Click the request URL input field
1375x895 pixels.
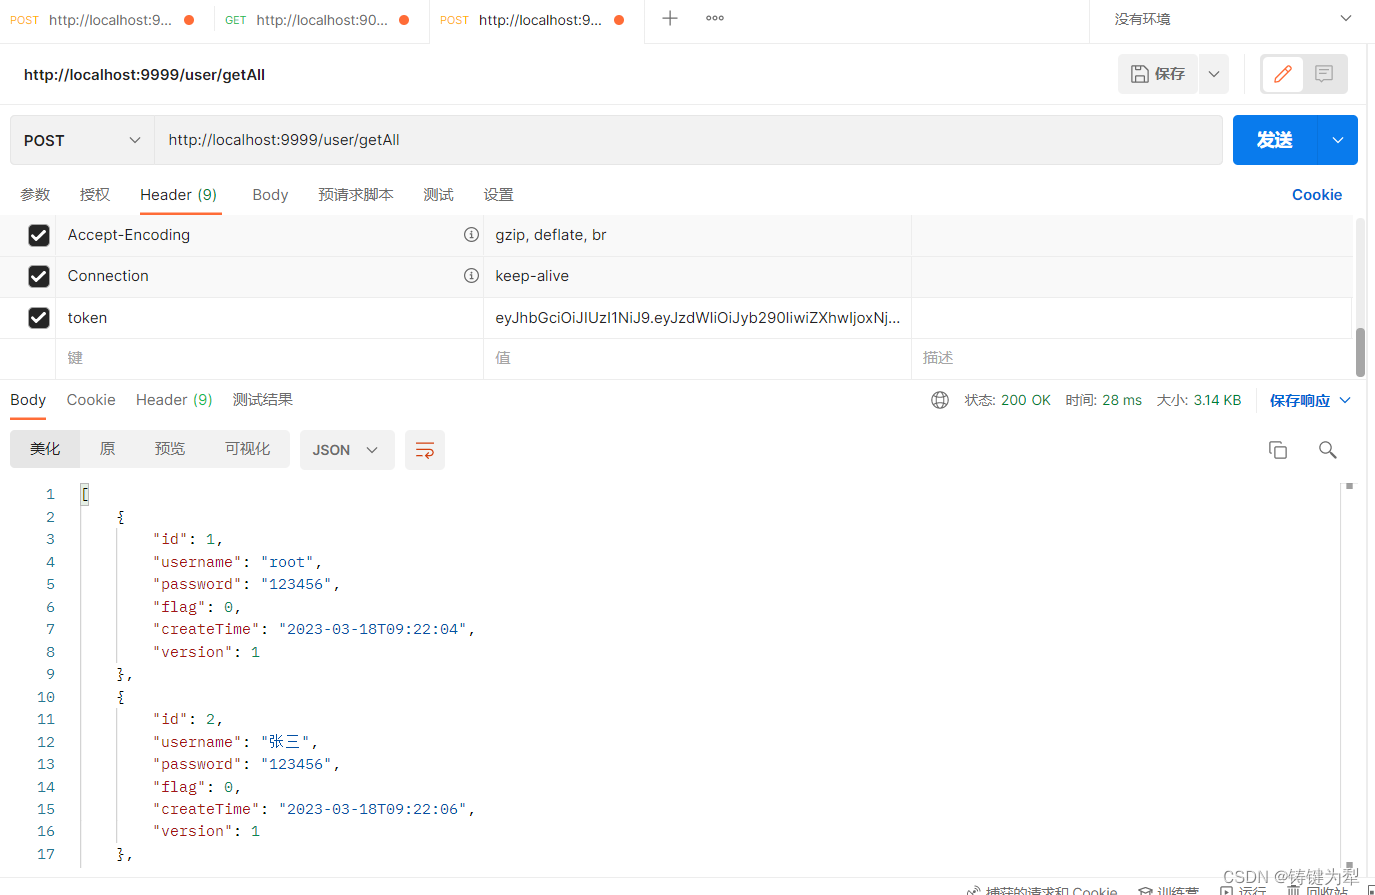click(688, 140)
